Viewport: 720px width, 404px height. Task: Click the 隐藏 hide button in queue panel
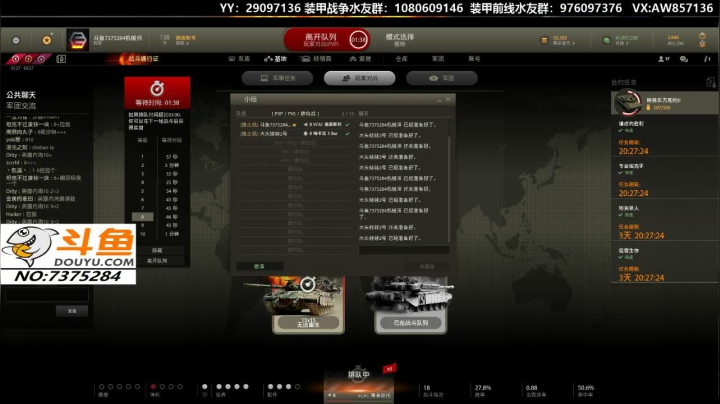[x=157, y=250]
